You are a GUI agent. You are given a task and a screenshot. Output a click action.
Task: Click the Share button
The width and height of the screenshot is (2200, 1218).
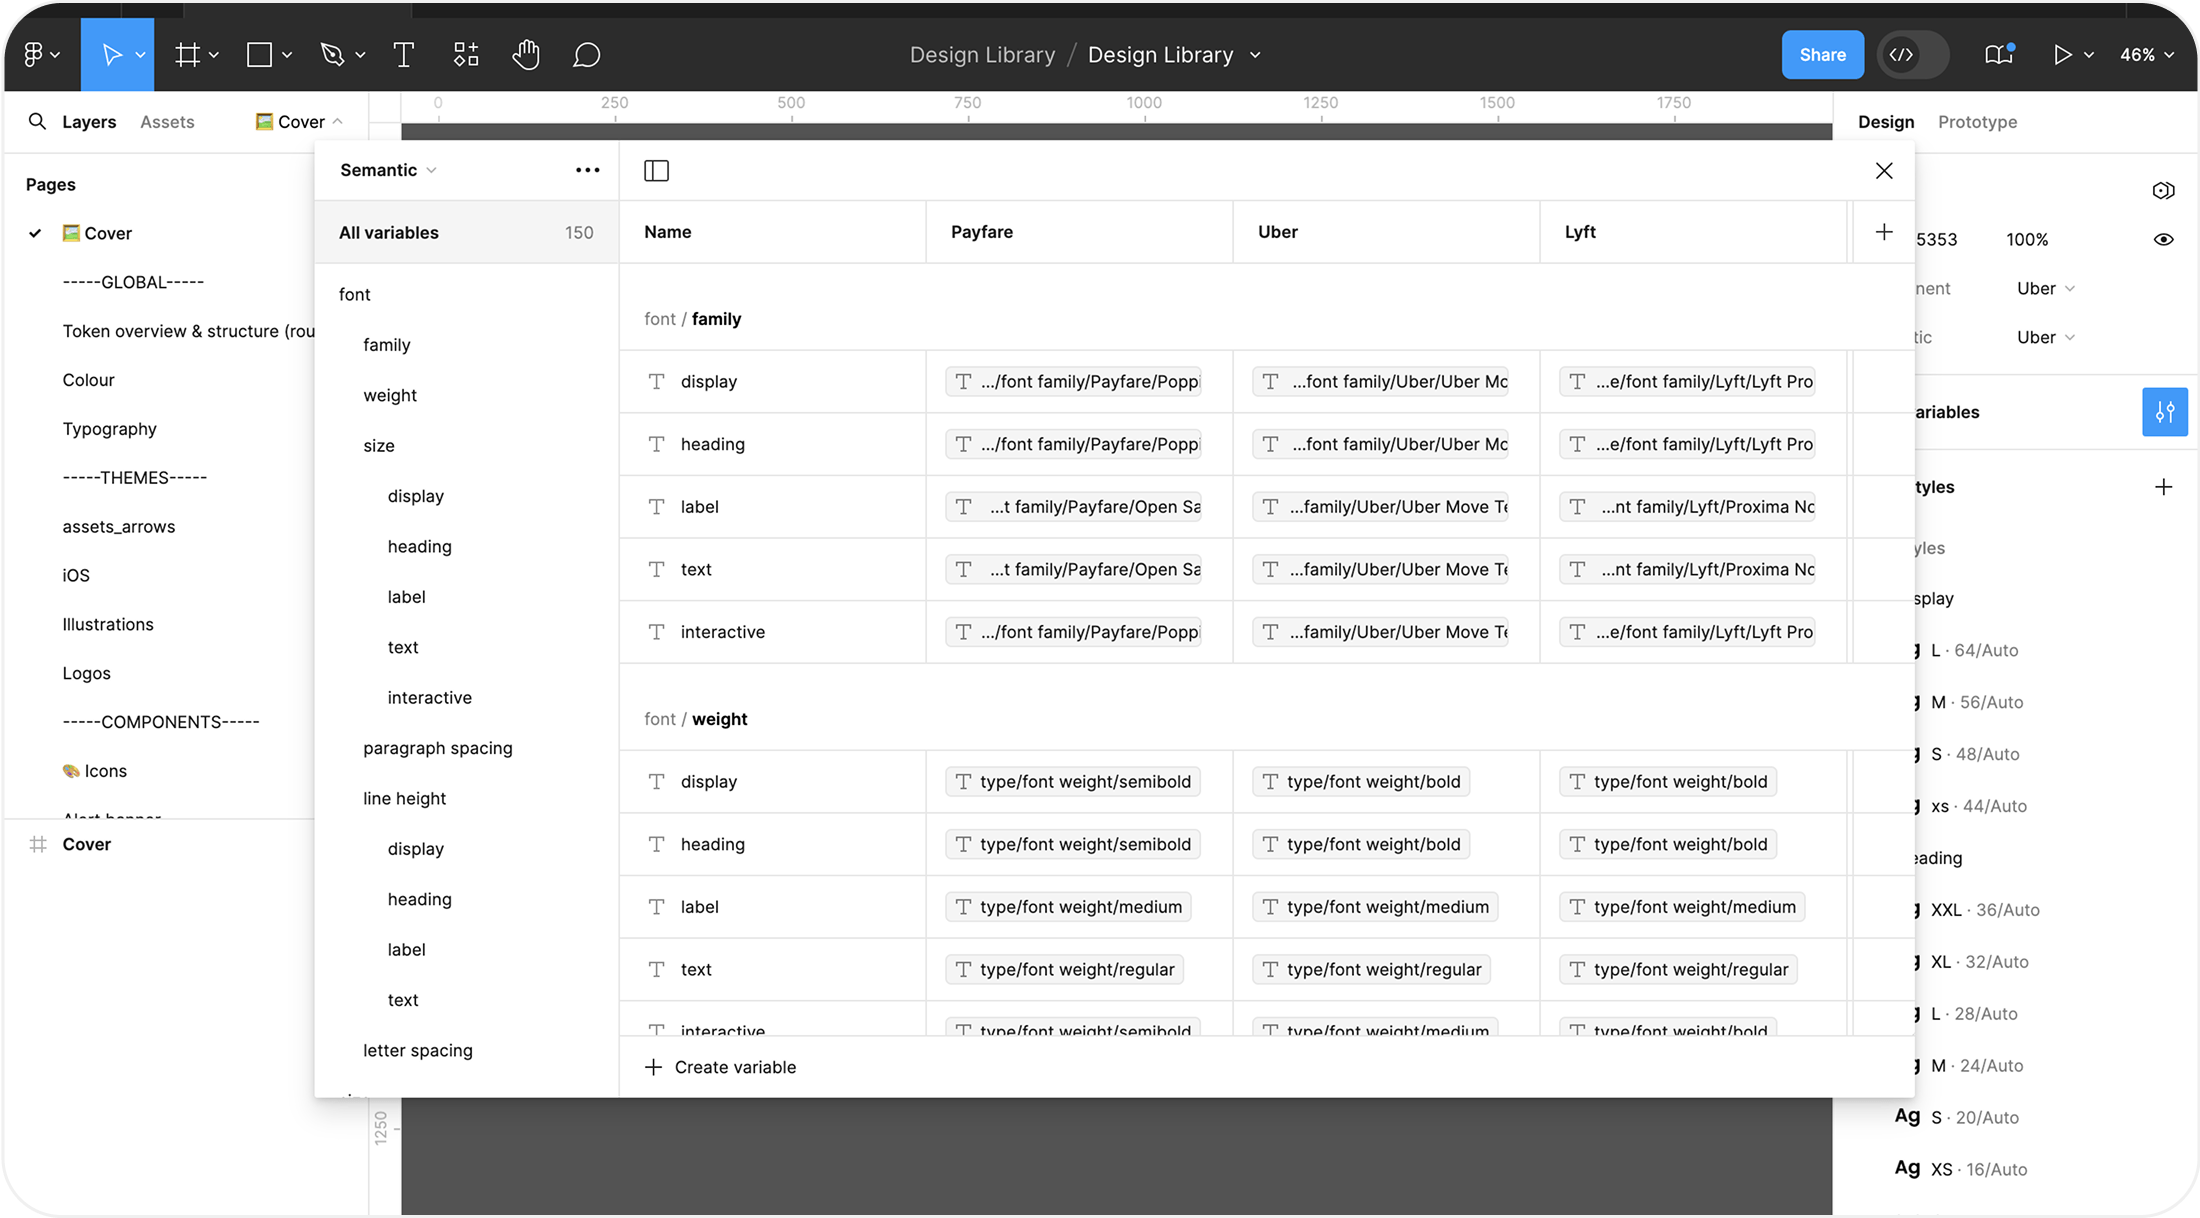(1822, 55)
